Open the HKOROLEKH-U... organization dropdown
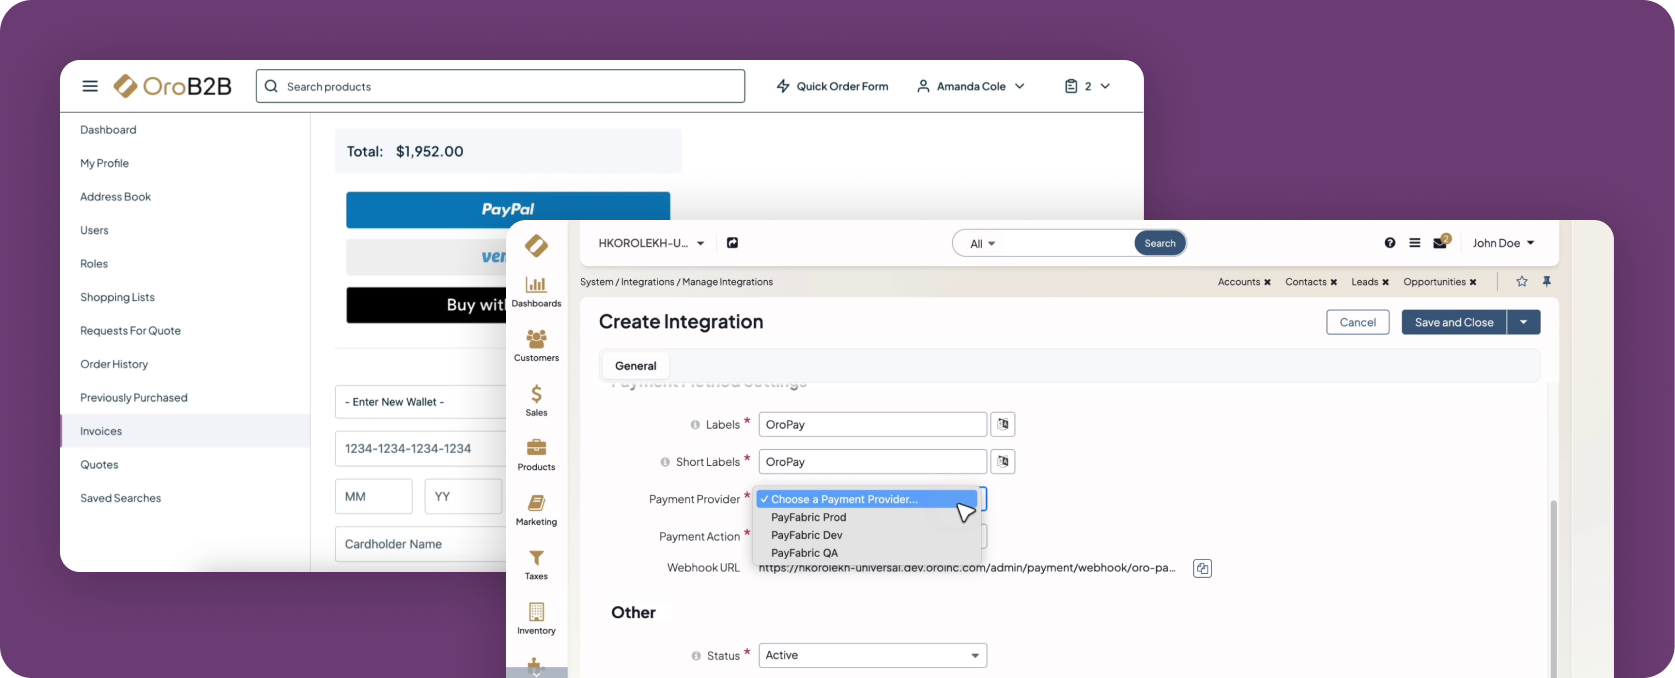The width and height of the screenshot is (1675, 678). click(x=651, y=243)
